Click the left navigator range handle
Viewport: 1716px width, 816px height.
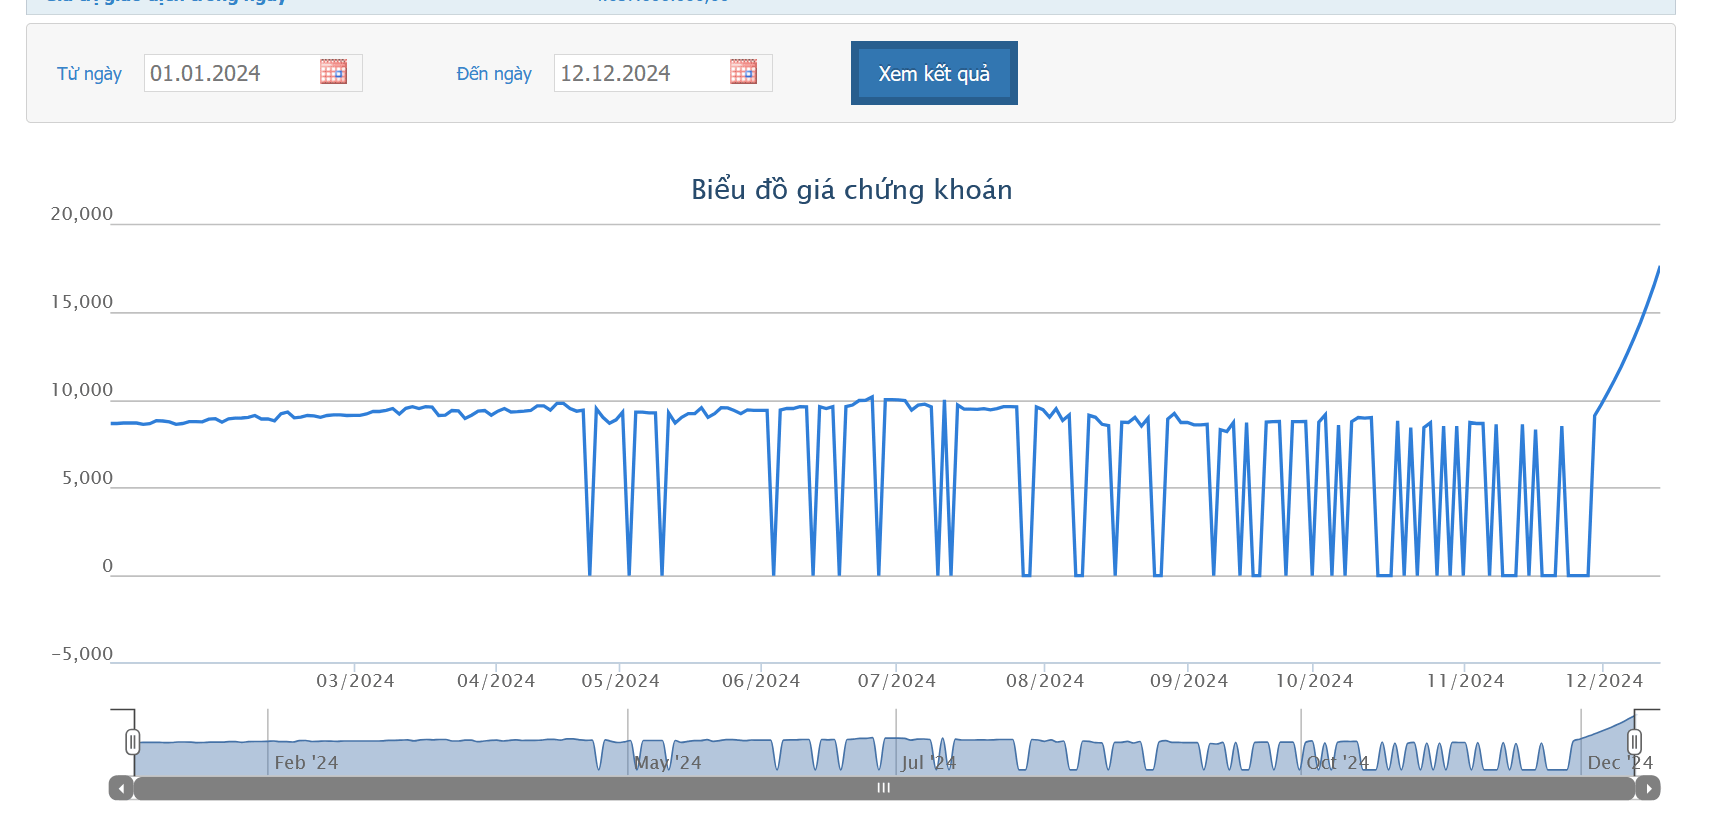tap(132, 741)
